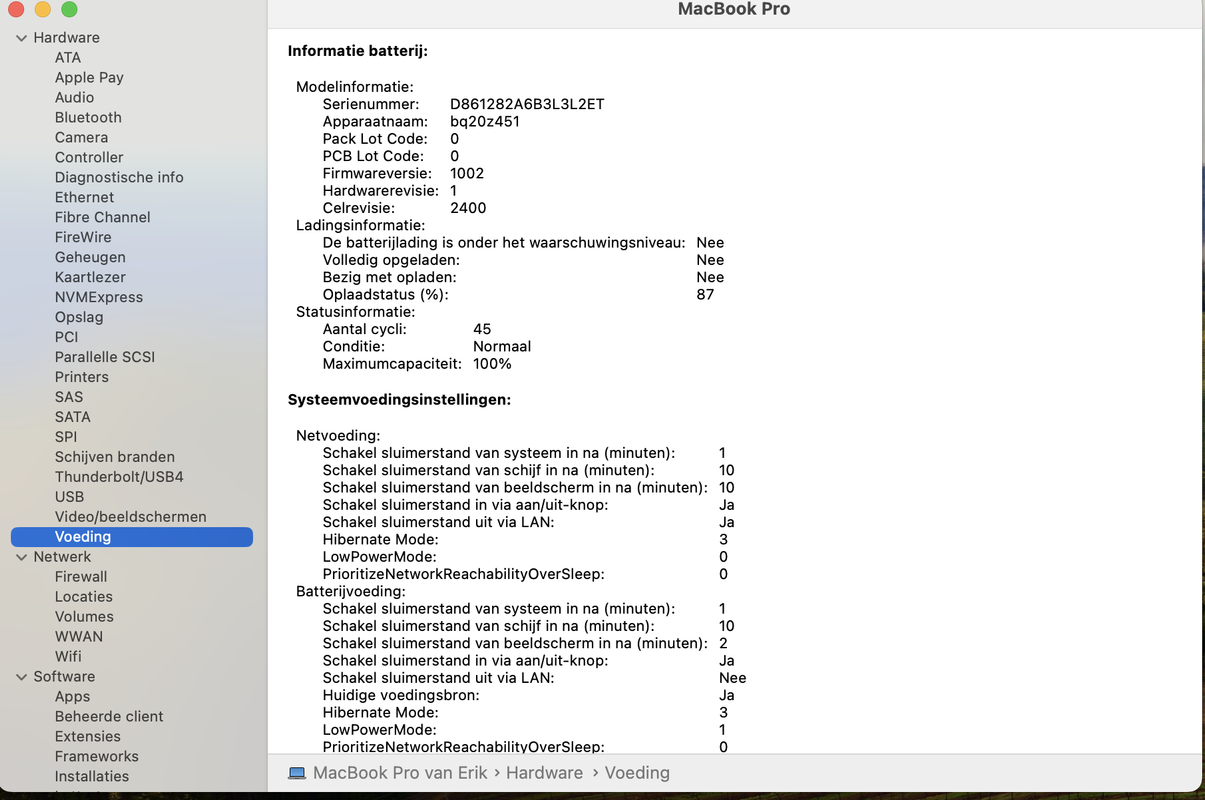Open Video/beeldschermen entry
The width and height of the screenshot is (1205, 800).
pos(131,517)
